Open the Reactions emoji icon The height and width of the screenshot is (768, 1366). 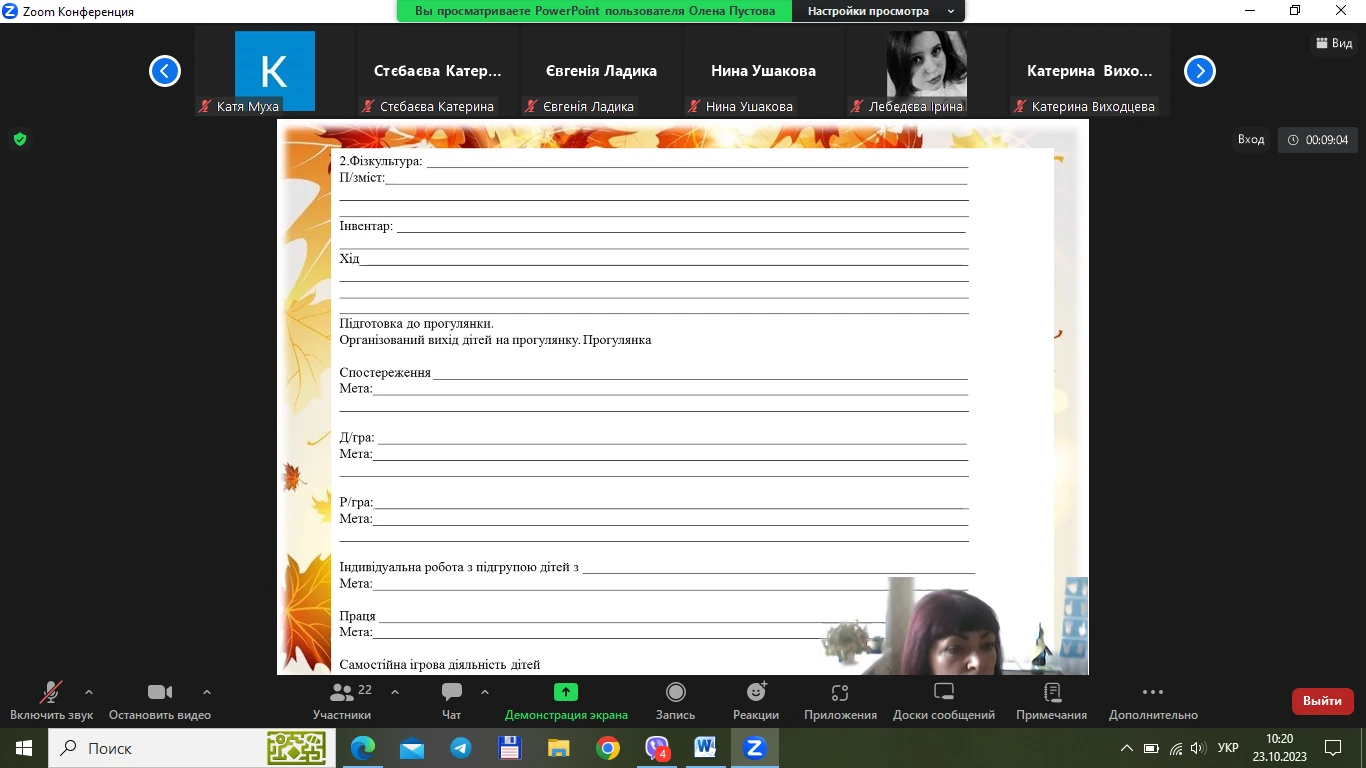click(x=756, y=693)
